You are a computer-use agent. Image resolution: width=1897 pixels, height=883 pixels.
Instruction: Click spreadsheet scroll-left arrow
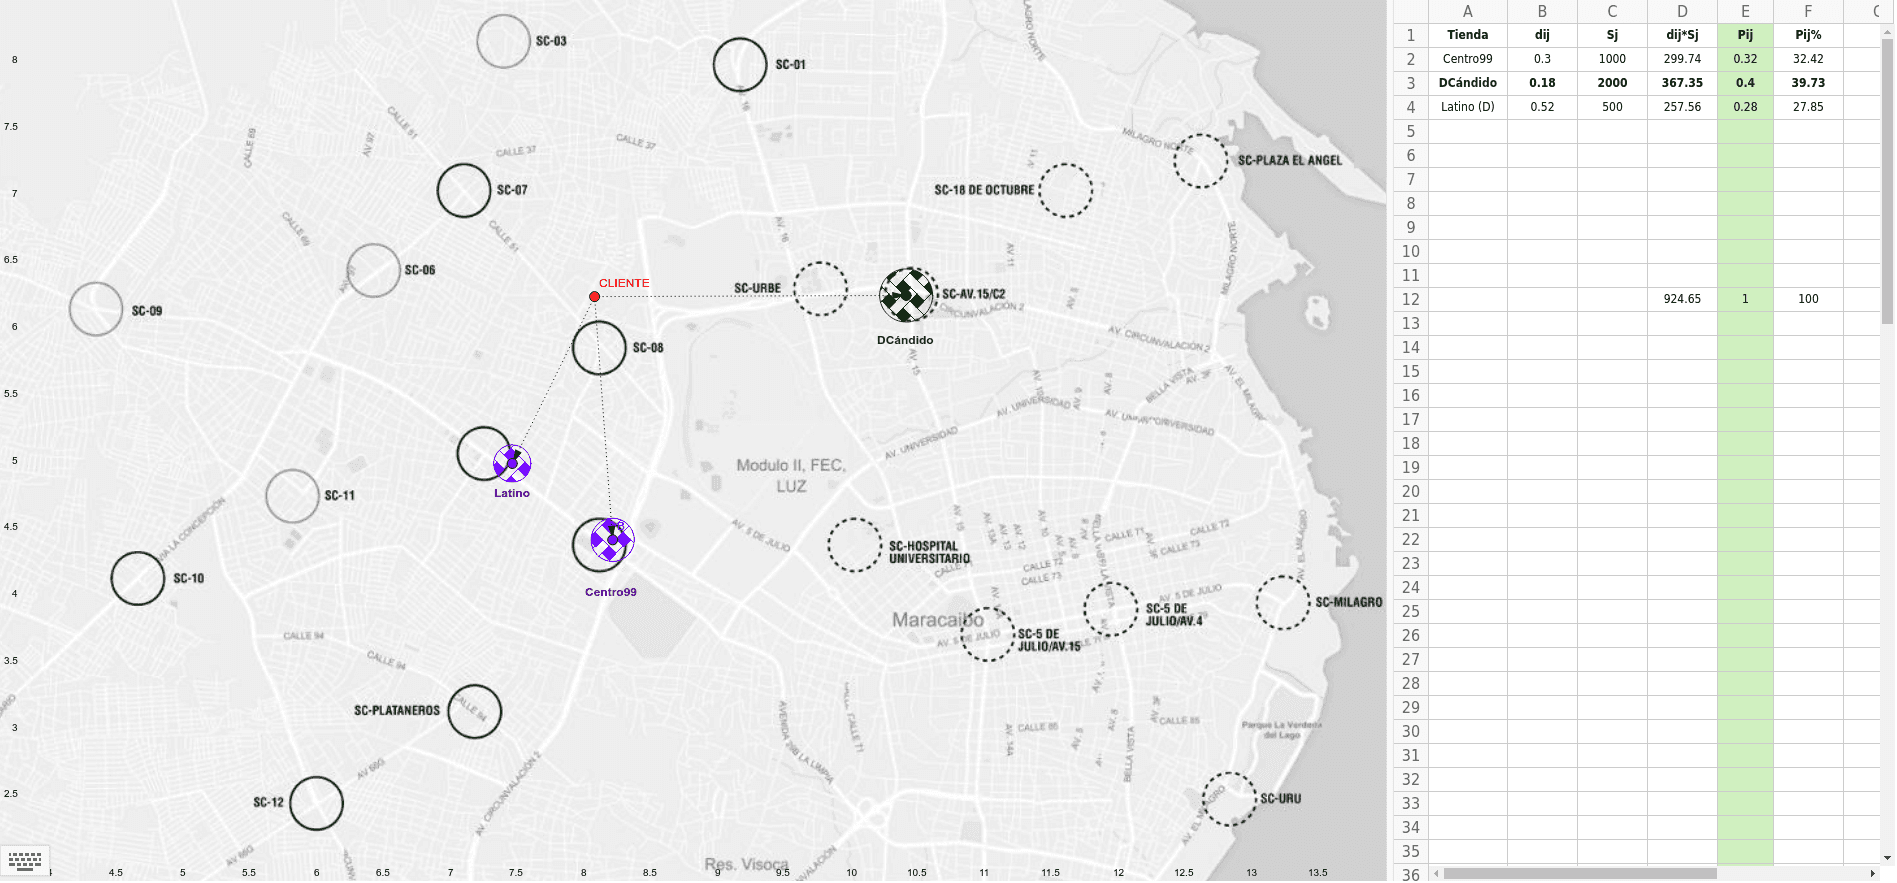pyautogui.click(x=1436, y=873)
